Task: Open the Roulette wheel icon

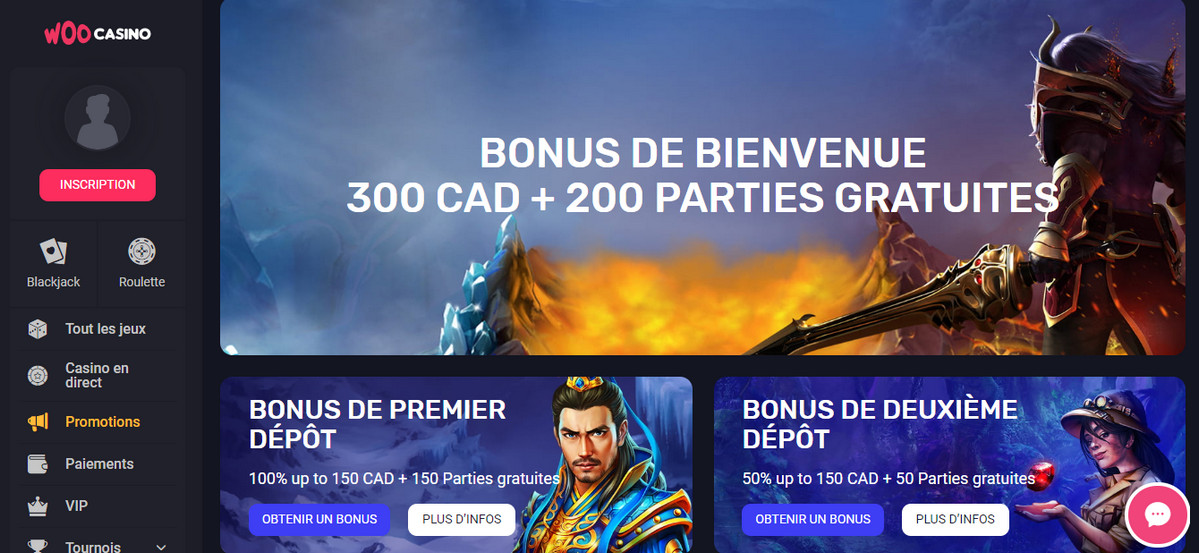Action: pos(141,251)
